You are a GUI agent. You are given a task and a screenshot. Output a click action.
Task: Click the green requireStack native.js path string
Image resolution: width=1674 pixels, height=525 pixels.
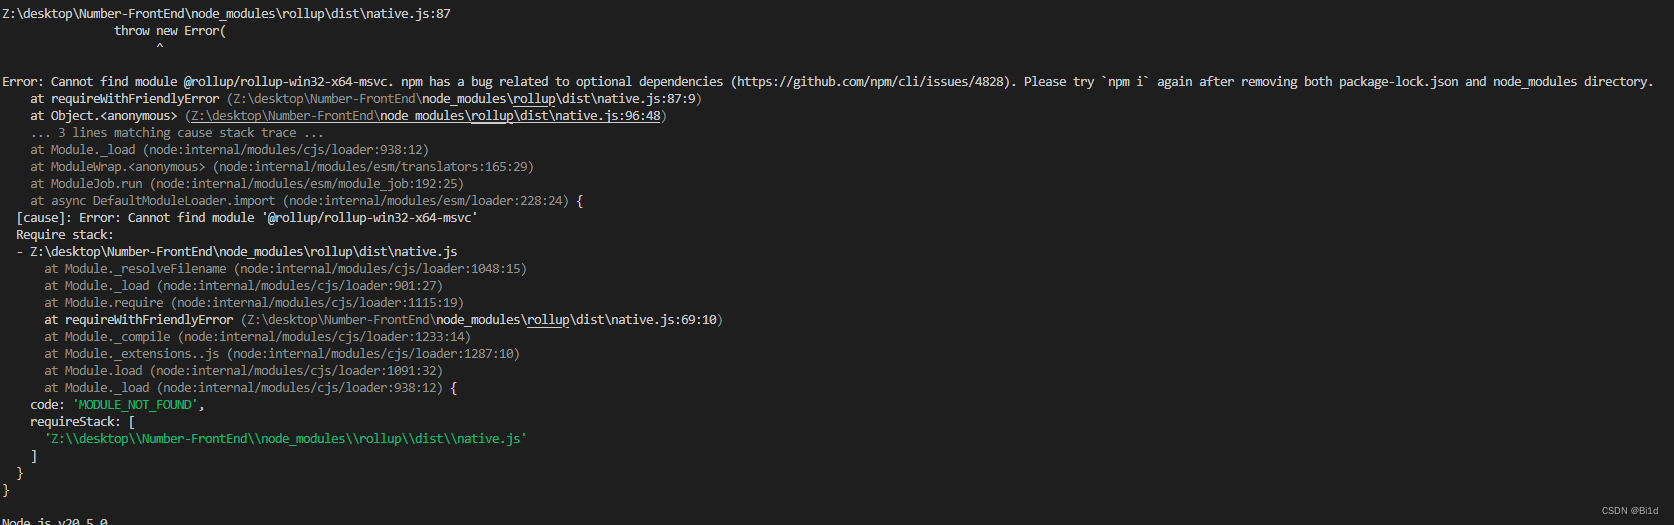pyautogui.click(x=285, y=439)
